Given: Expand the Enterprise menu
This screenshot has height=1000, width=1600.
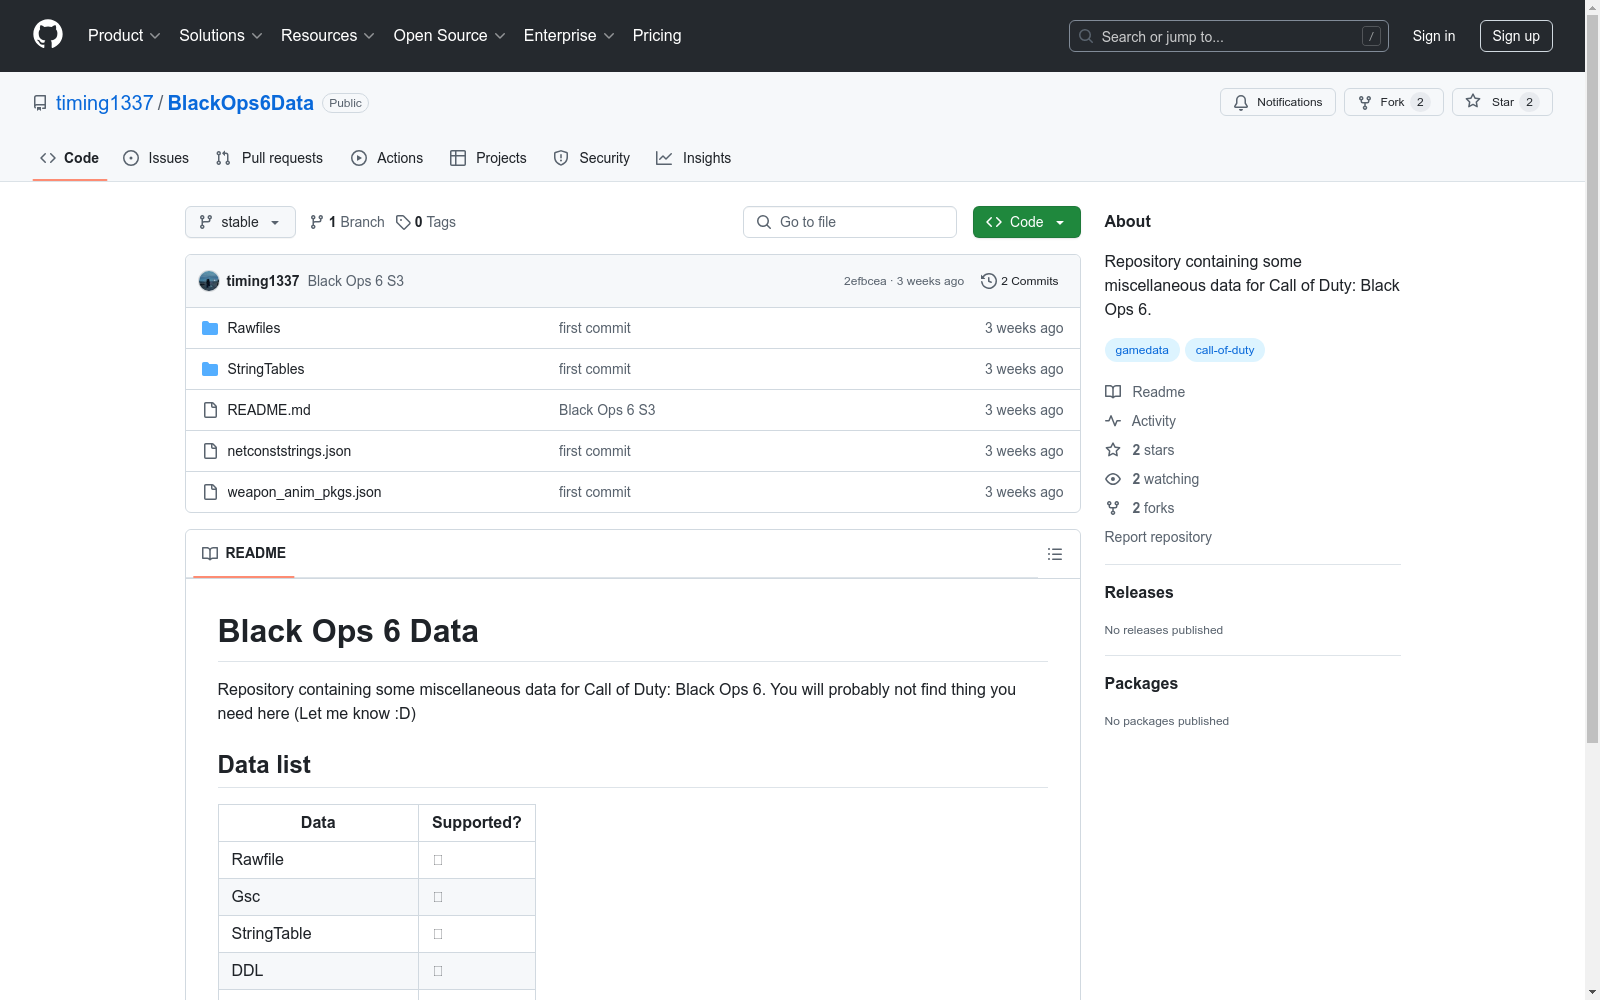Looking at the screenshot, I should (x=569, y=36).
